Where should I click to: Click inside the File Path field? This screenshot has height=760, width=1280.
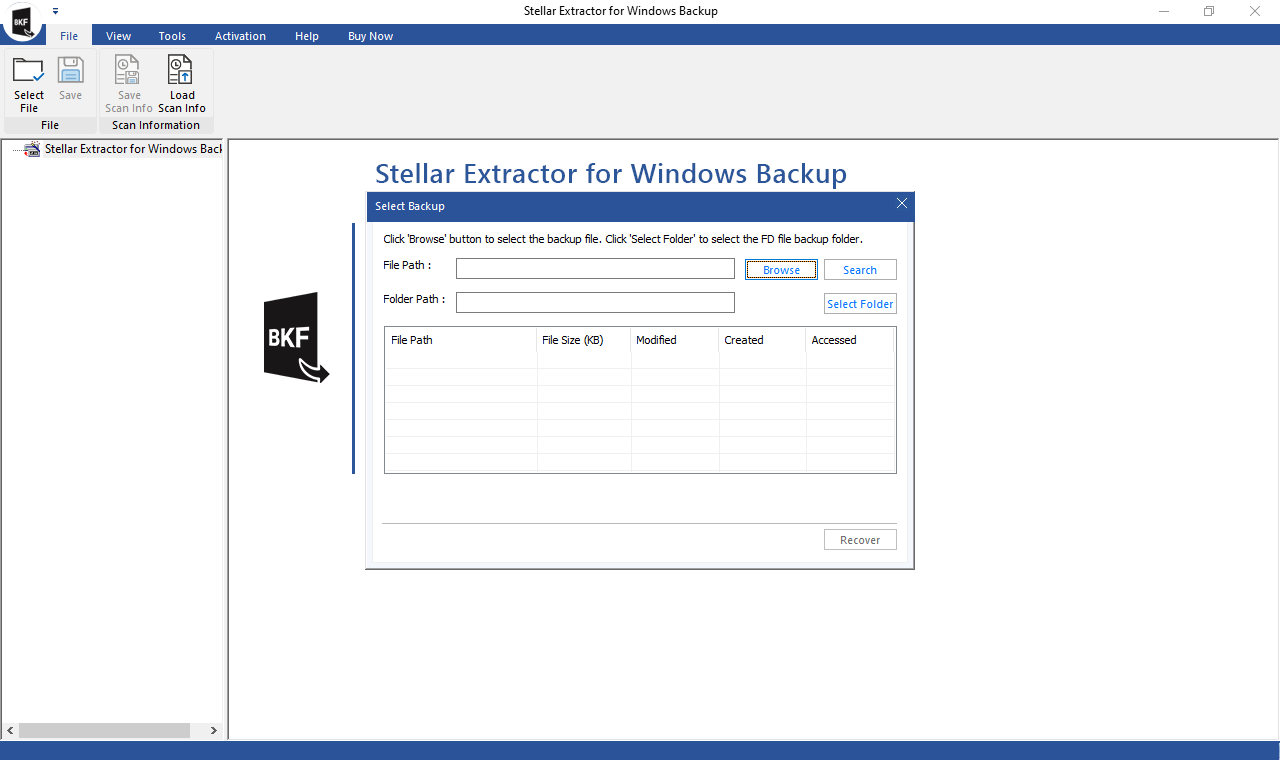pos(595,269)
